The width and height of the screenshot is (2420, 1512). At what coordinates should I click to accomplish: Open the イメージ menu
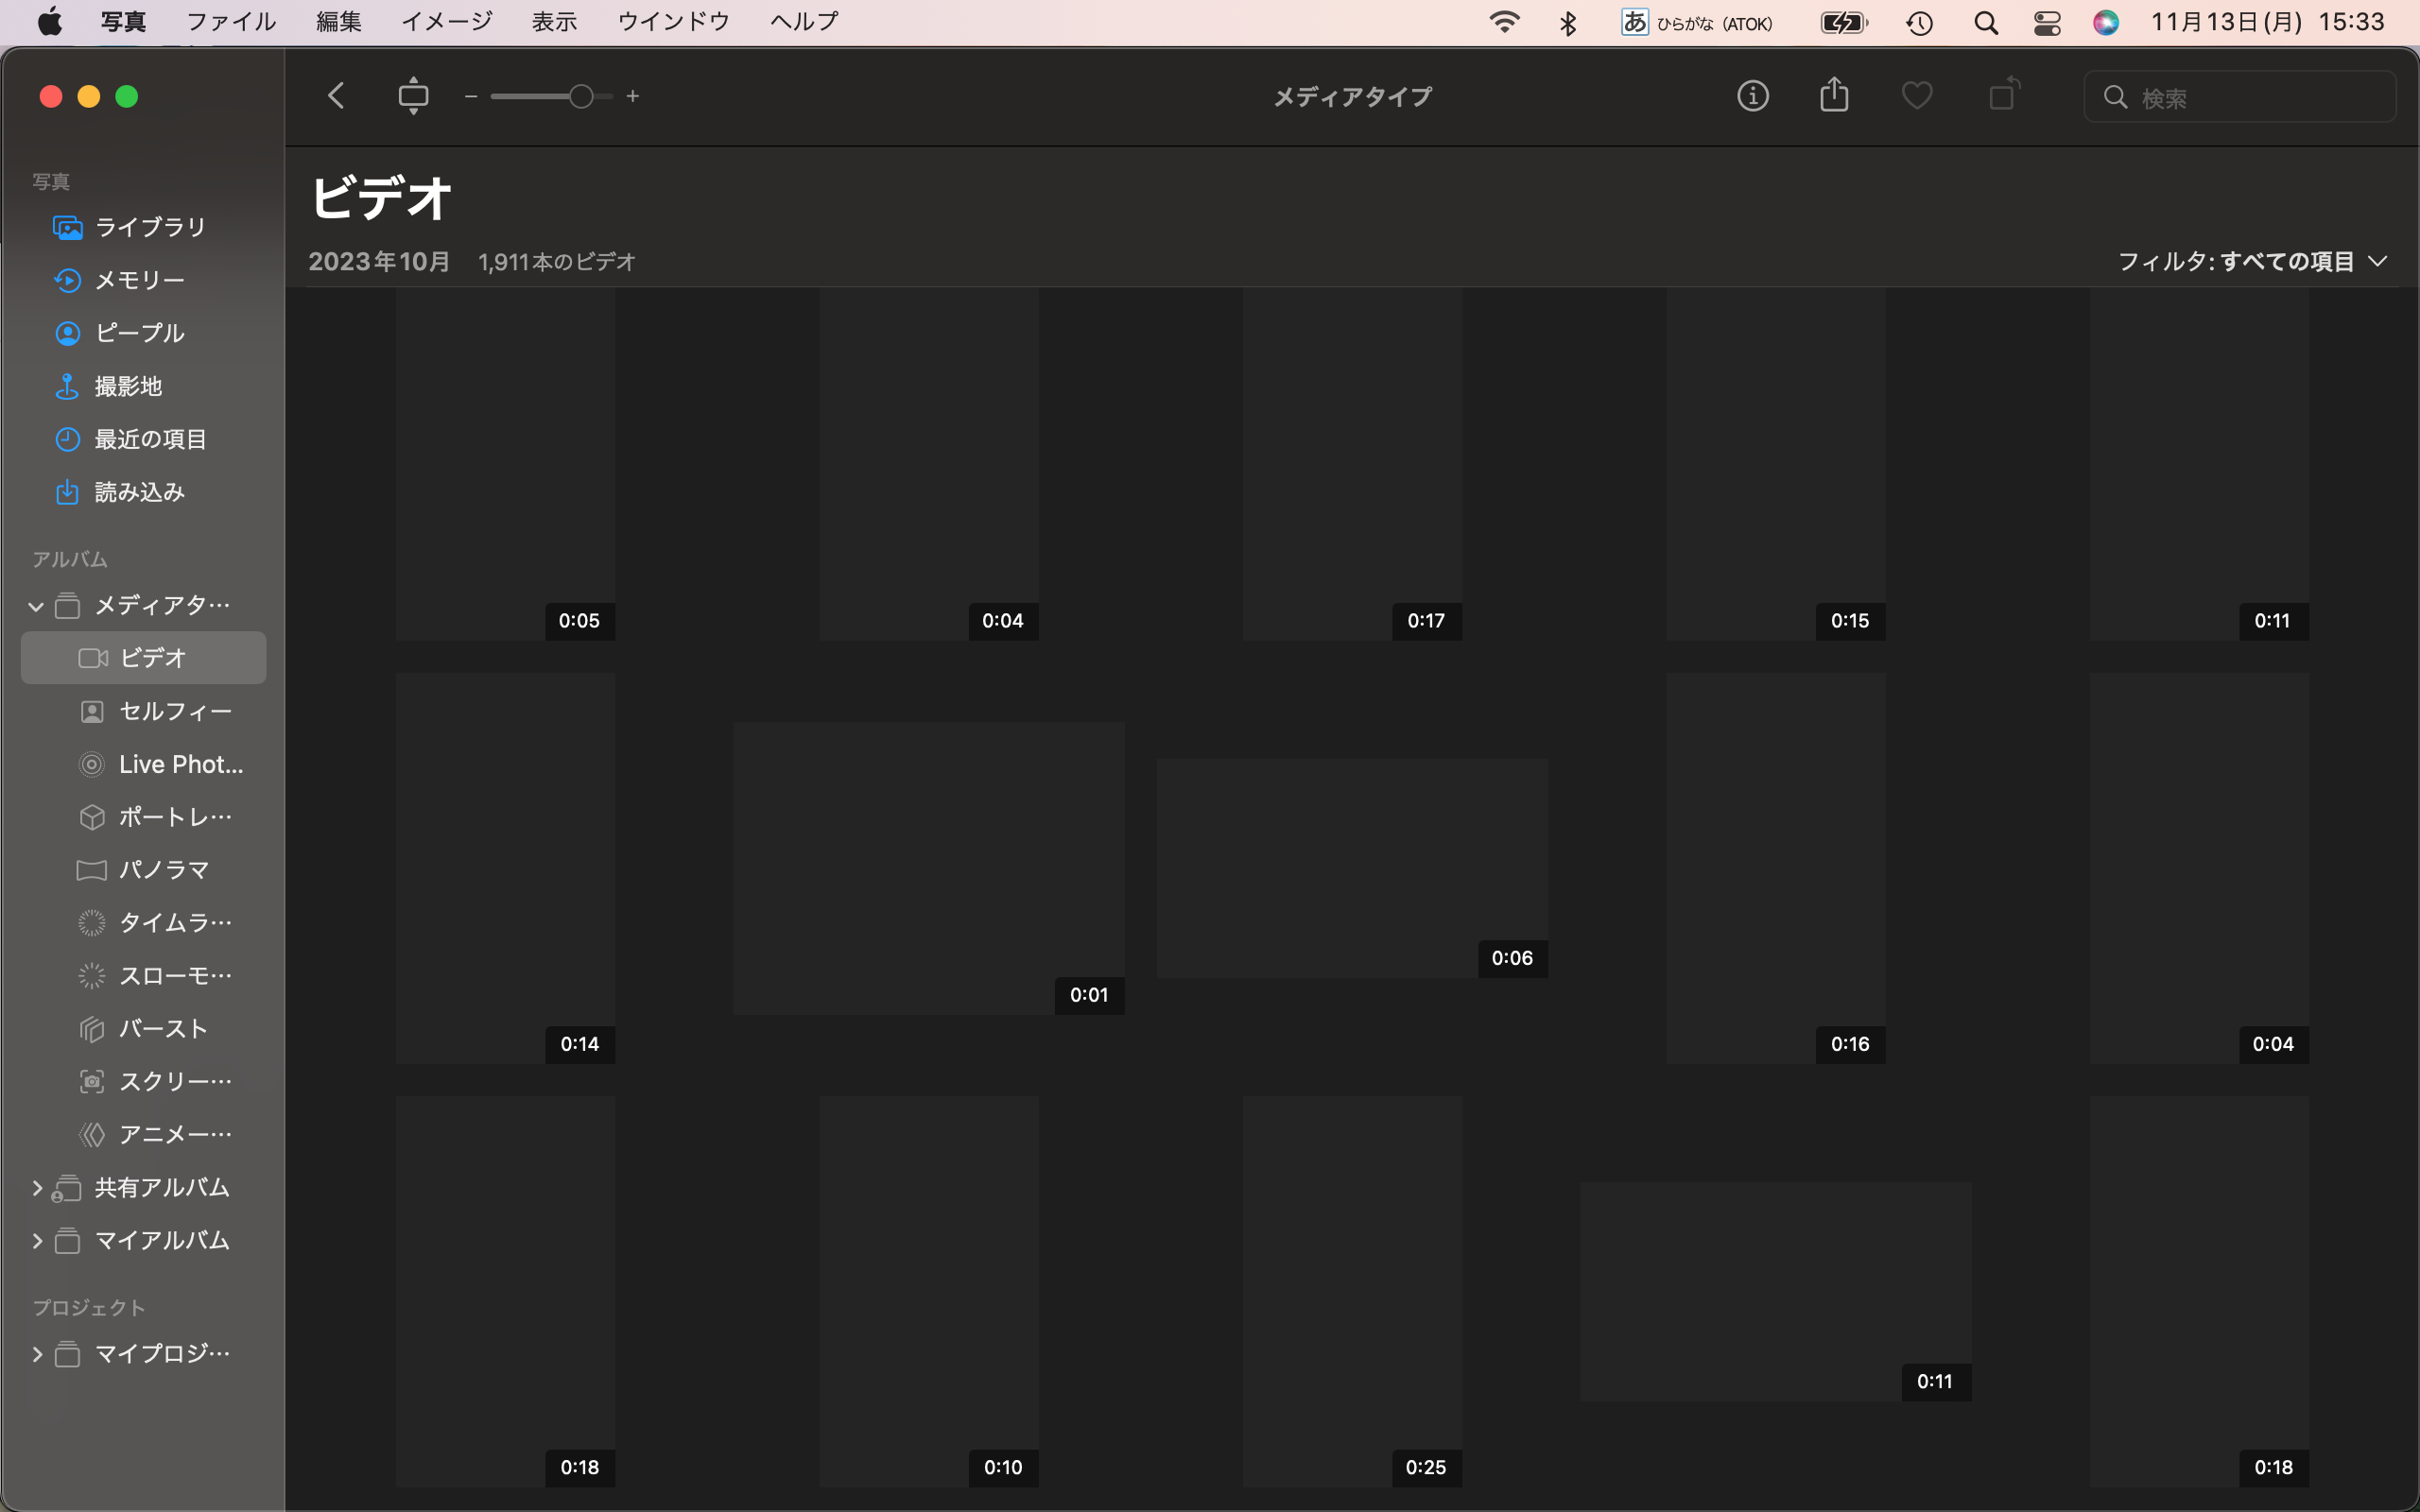[446, 22]
